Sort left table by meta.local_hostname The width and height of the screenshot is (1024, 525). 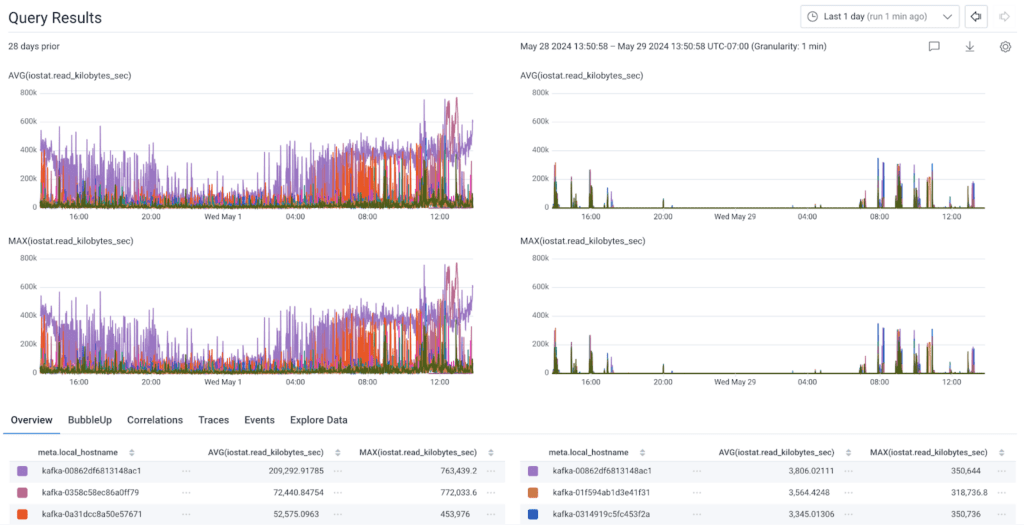click(x=132, y=453)
